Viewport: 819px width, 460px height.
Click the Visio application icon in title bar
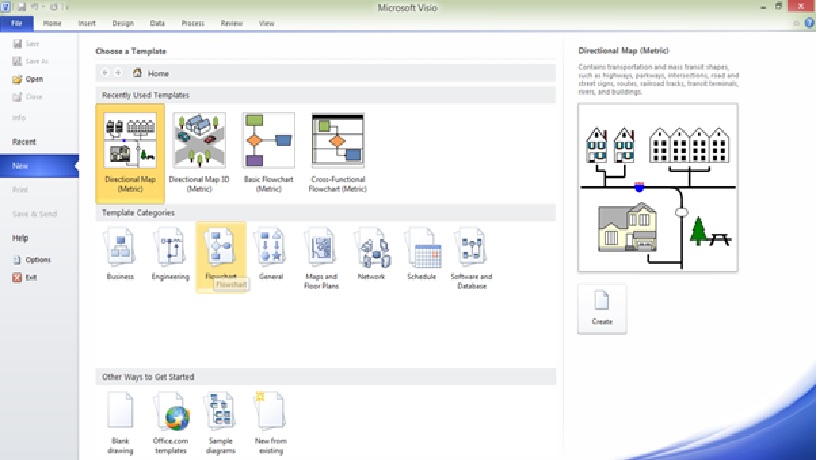(6, 7)
